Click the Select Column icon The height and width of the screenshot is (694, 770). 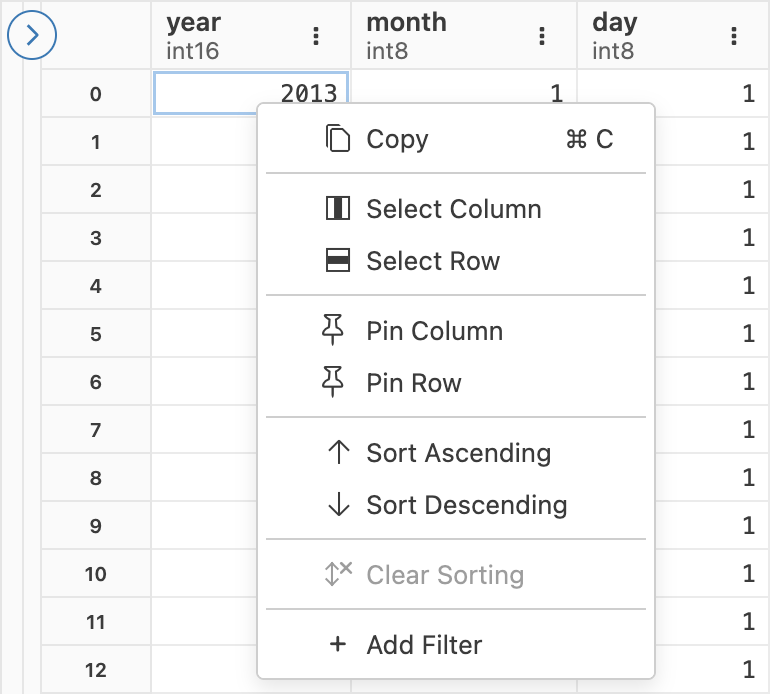point(339,209)
